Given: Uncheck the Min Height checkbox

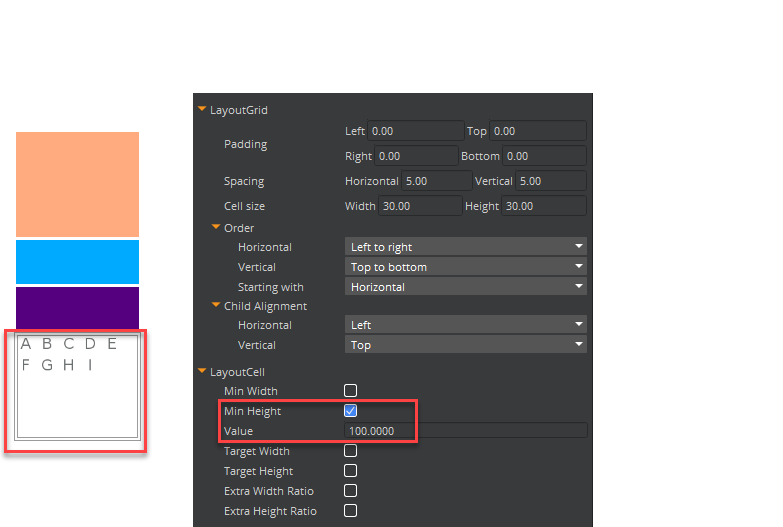Looking at the screenshot, I should pyautogui.click(x=350, y=411).
